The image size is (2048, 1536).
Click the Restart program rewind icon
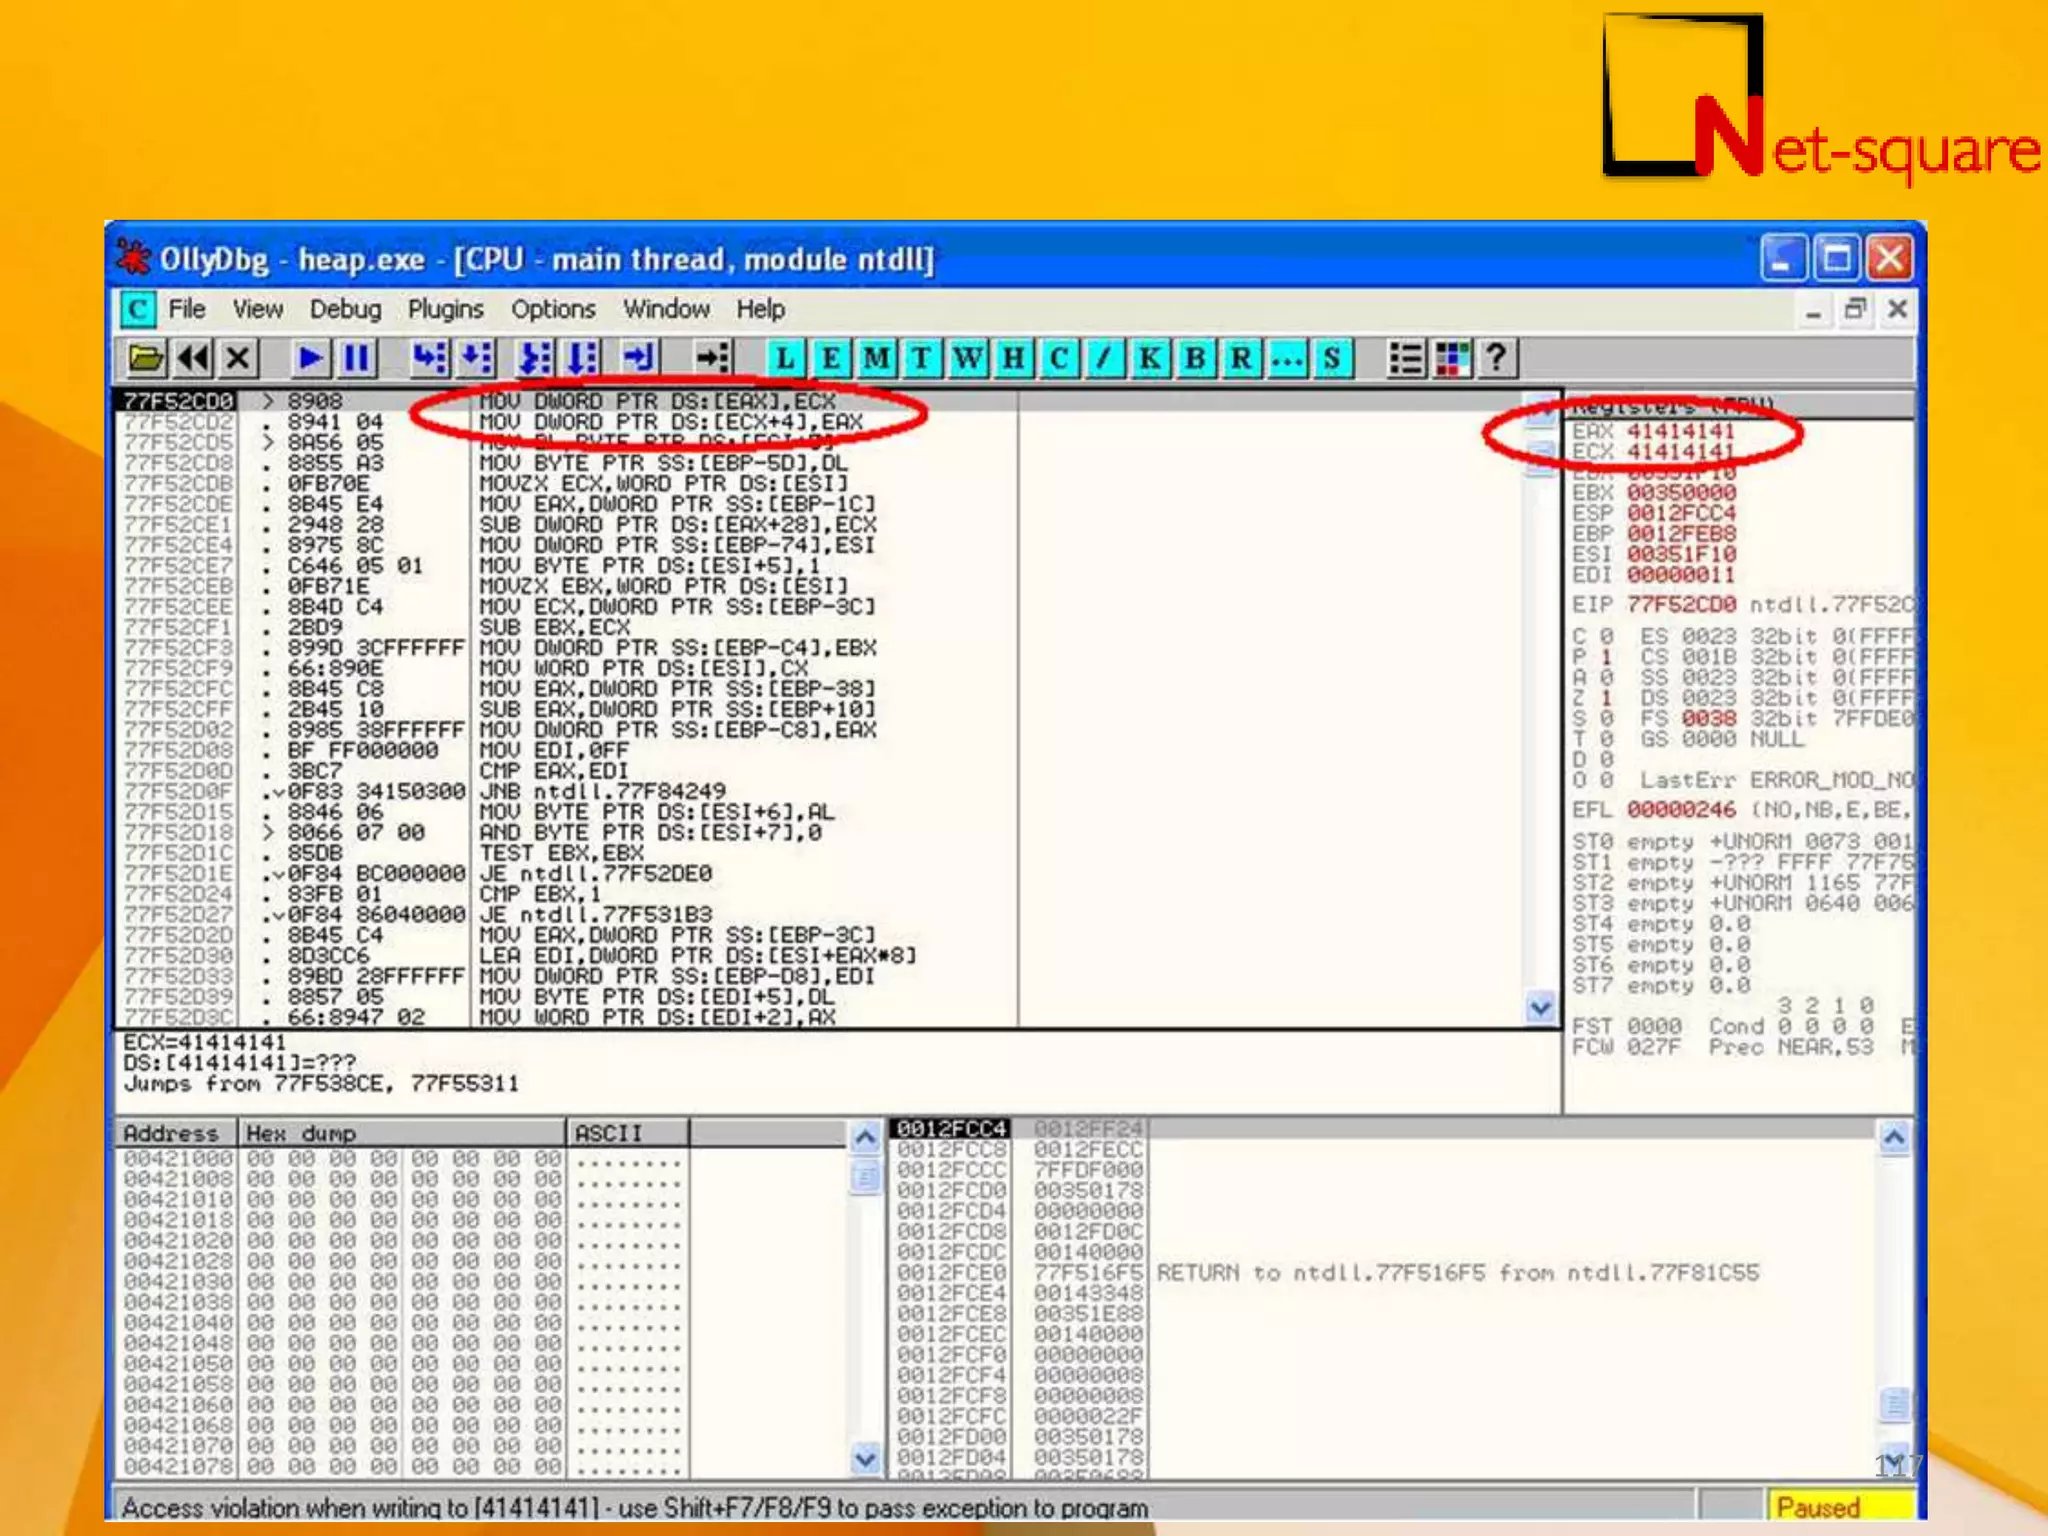click(193, 358)
